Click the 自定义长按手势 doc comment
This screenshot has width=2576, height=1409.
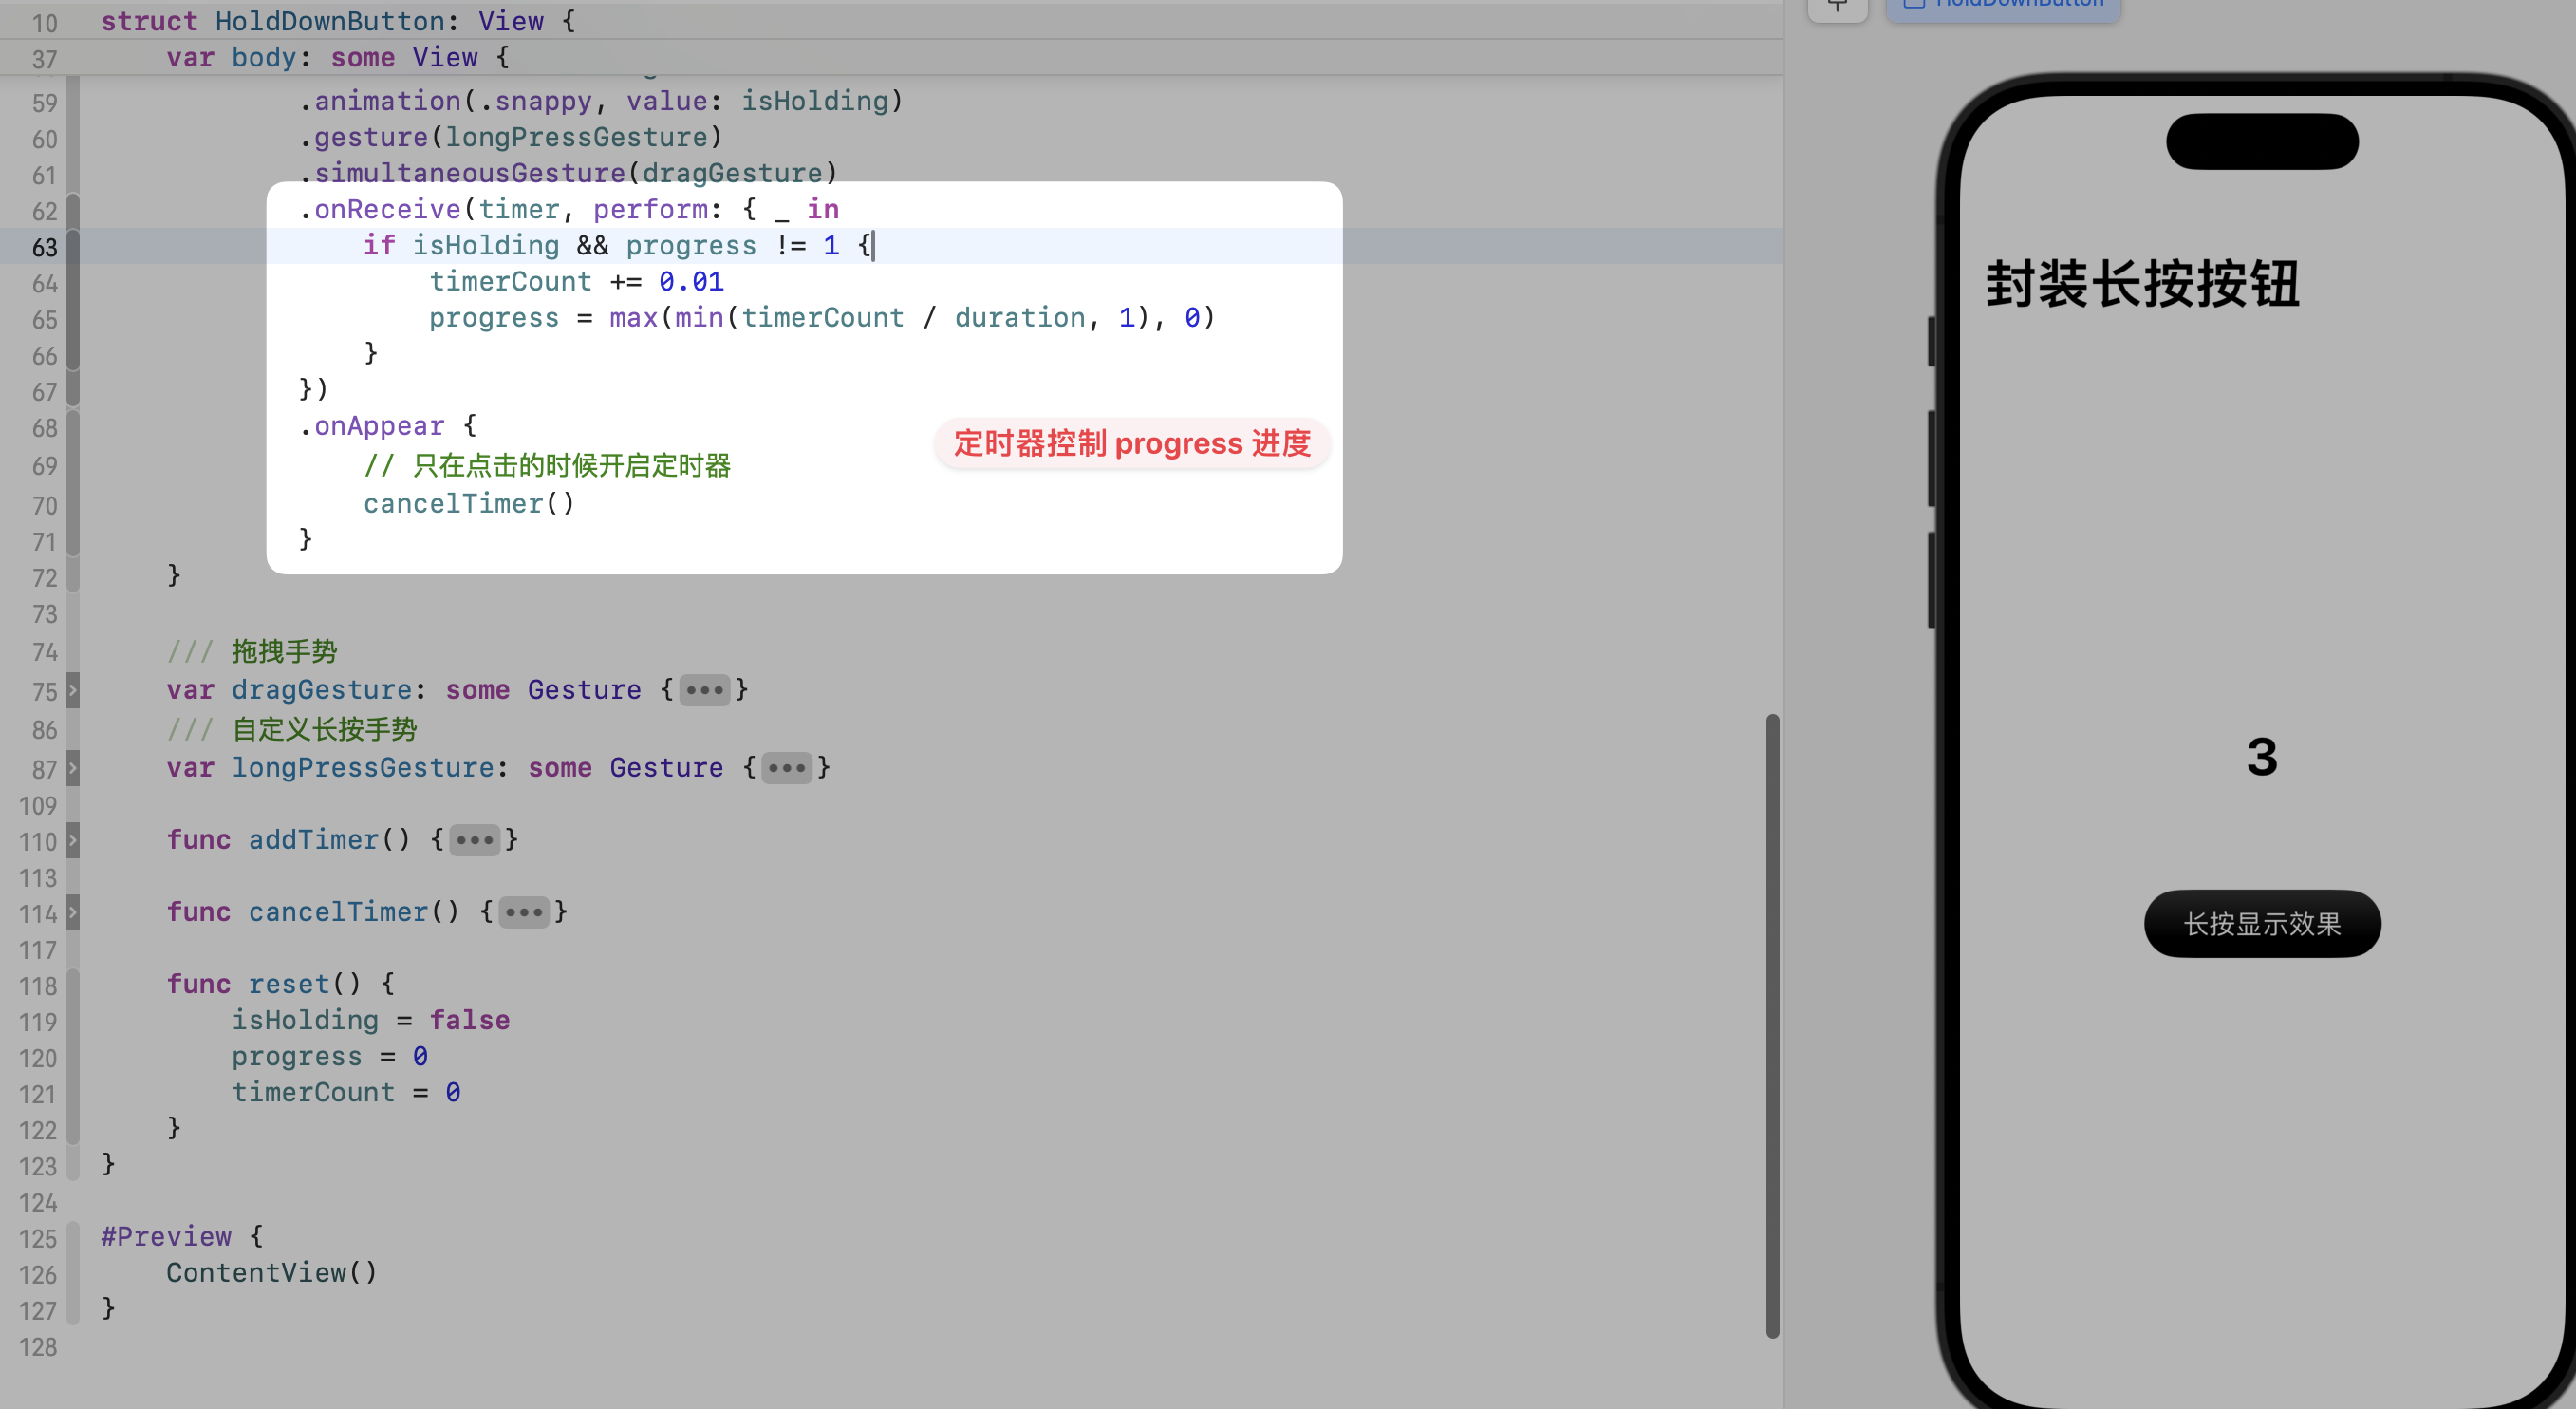pos(292,729)
